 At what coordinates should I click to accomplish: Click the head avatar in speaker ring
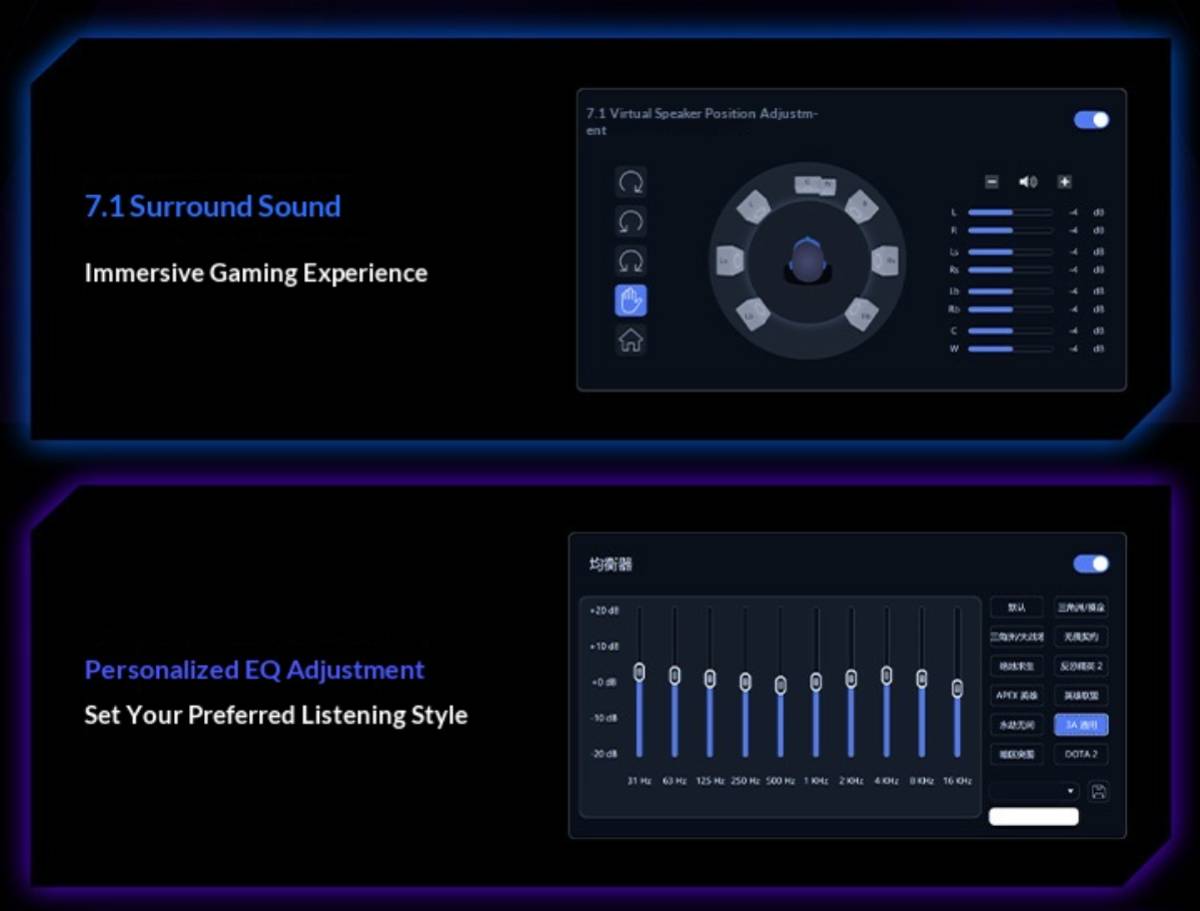click(x=806, y=260)
